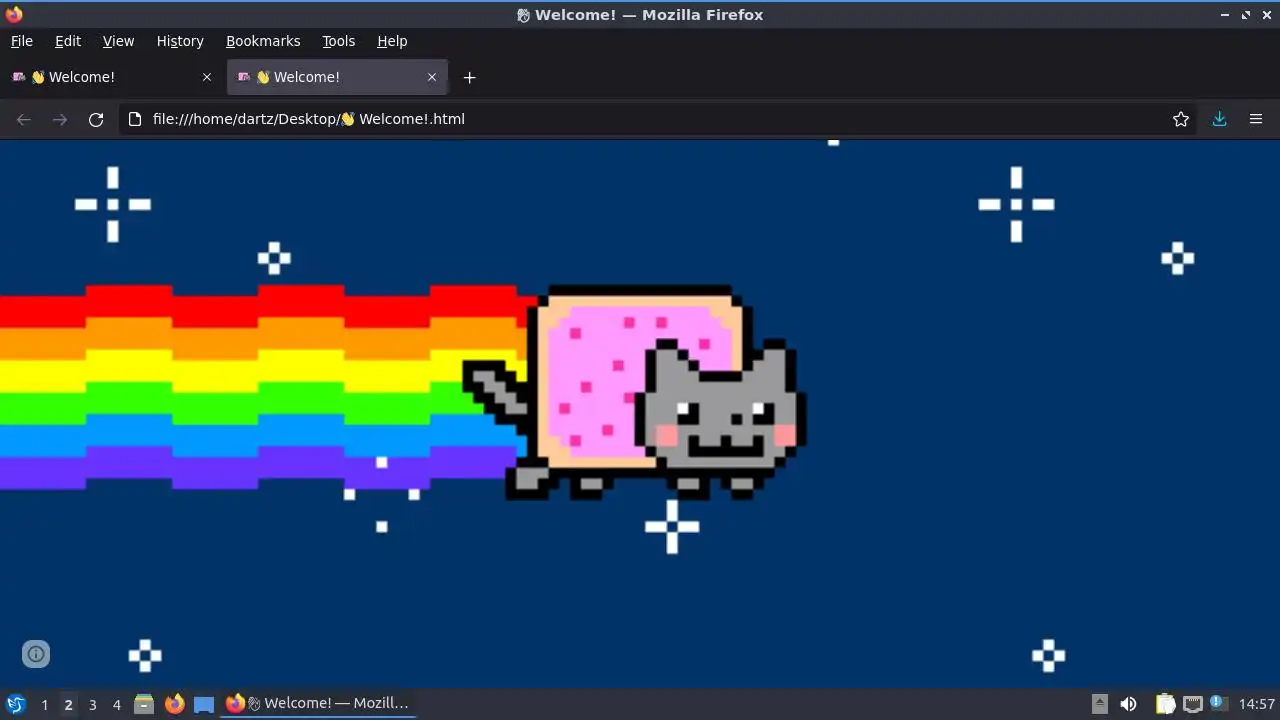This screenshot has height=720, width=1280.
Task: Go back one page
Action: pos(24,119)
